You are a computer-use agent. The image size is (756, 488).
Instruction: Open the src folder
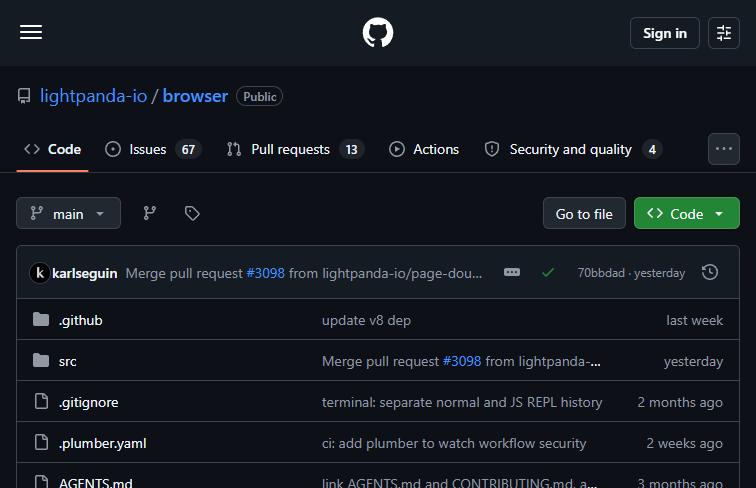click(x=68, y=361)
